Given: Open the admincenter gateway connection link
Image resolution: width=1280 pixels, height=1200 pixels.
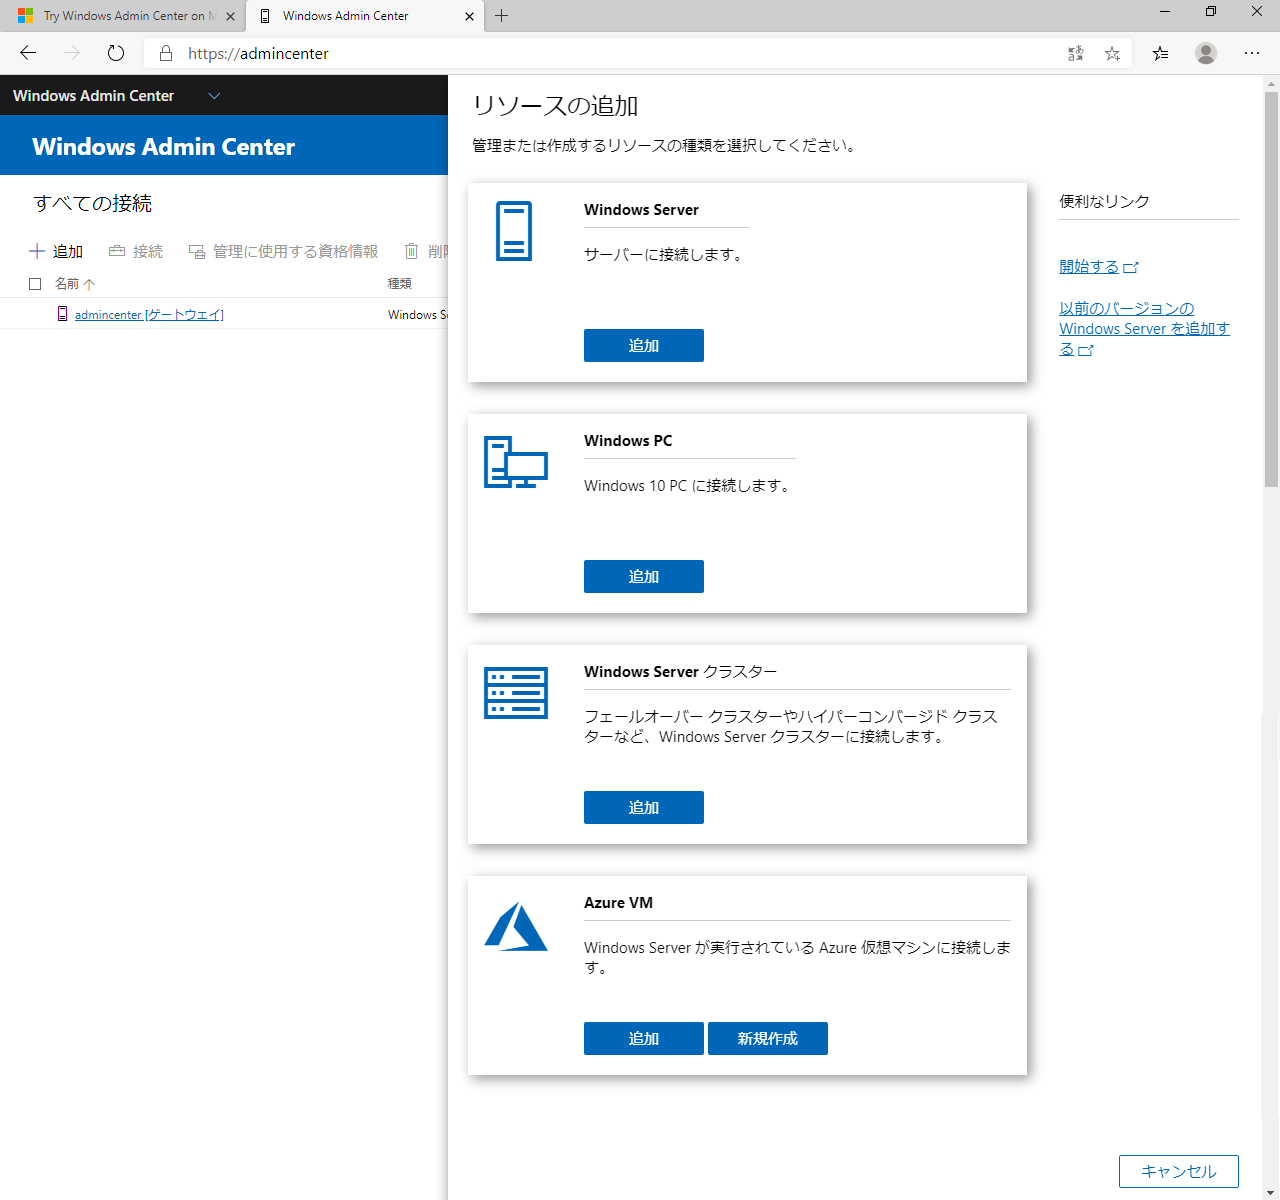Looking at the screenshot, I should (x=149, y=314).
